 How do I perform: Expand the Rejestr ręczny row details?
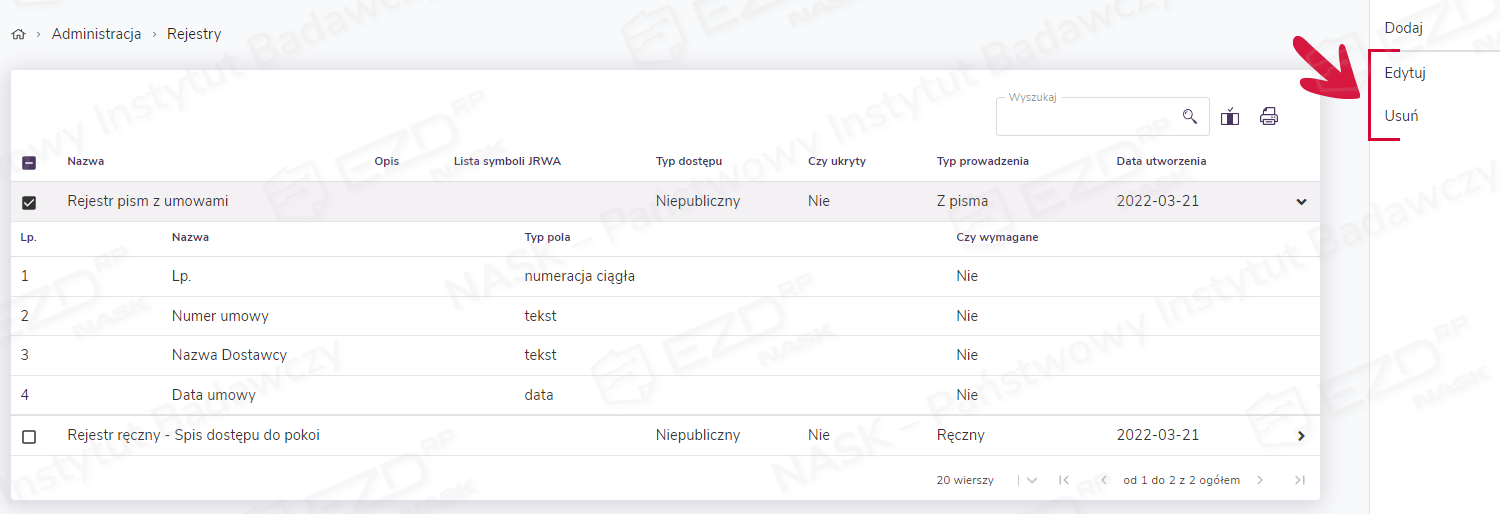point(1301,436)
